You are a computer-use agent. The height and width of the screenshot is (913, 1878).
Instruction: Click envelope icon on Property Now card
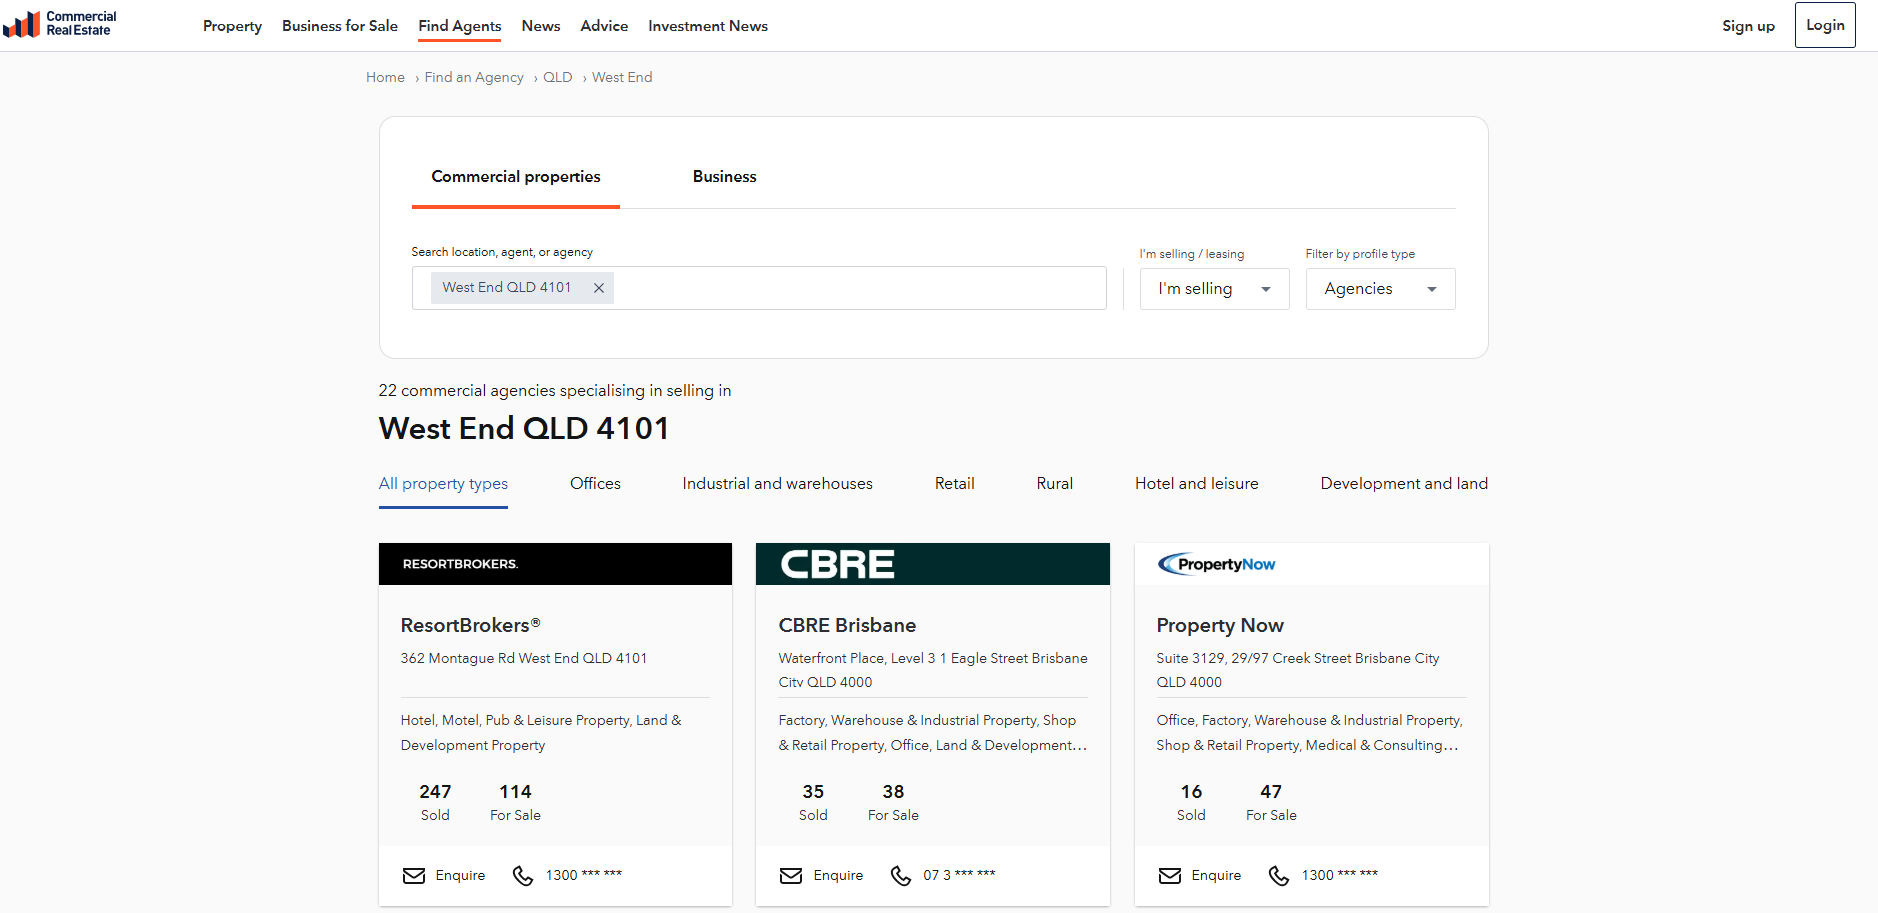(1169, 876)
